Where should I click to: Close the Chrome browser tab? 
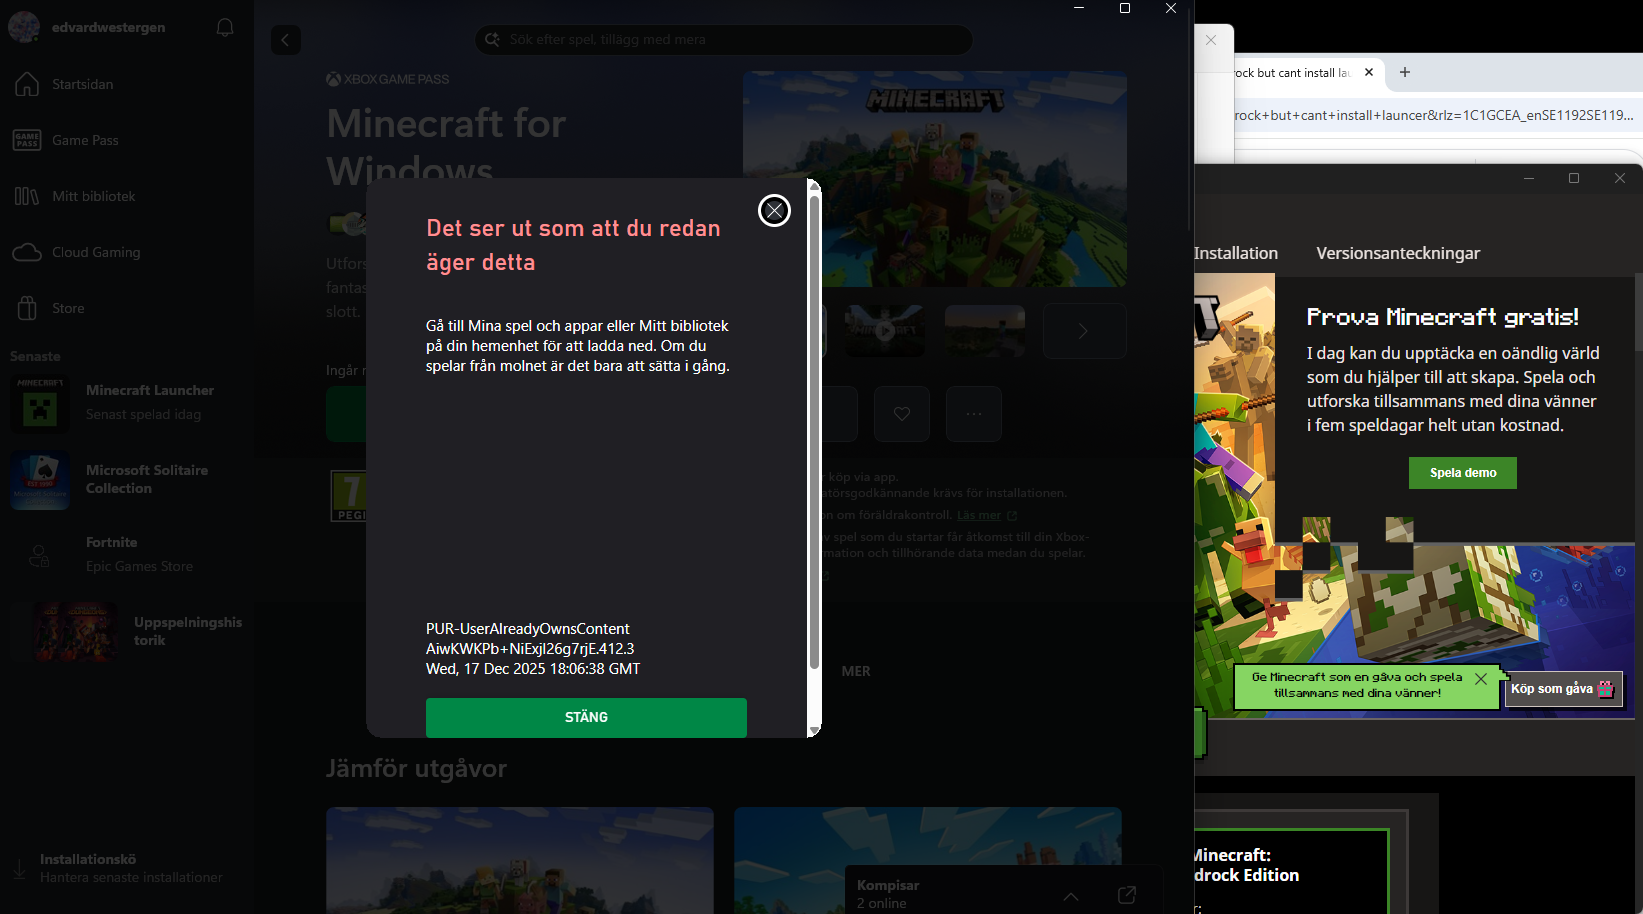1369,72
